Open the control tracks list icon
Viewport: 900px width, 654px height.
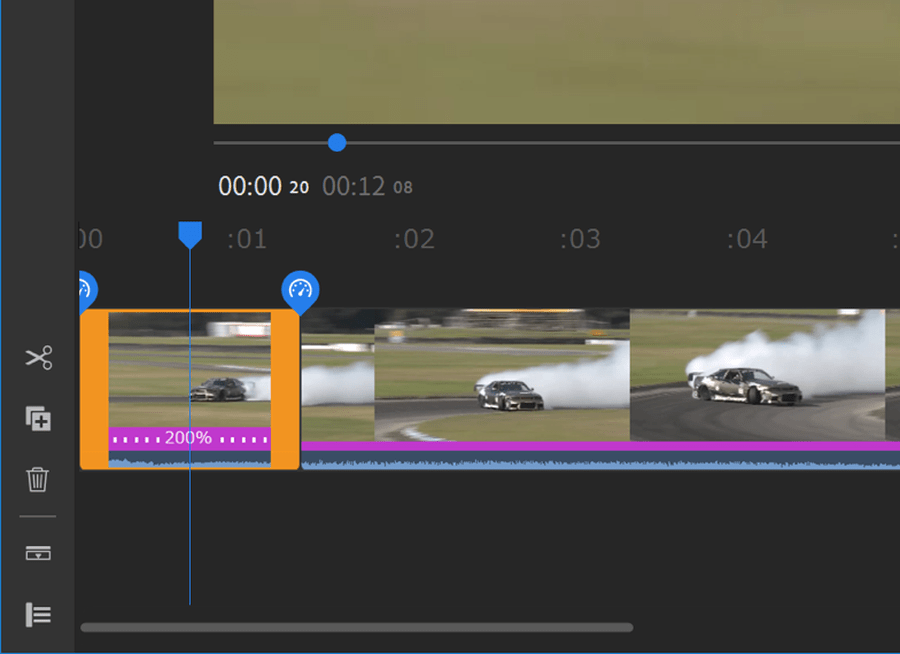click(x=38, y=614)
